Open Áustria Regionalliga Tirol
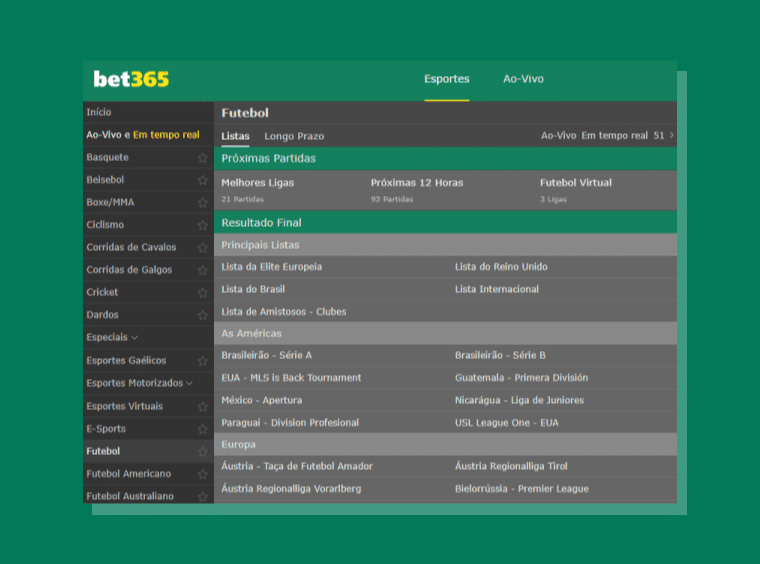This screenshot has height=564, width=760. [511, 466]
